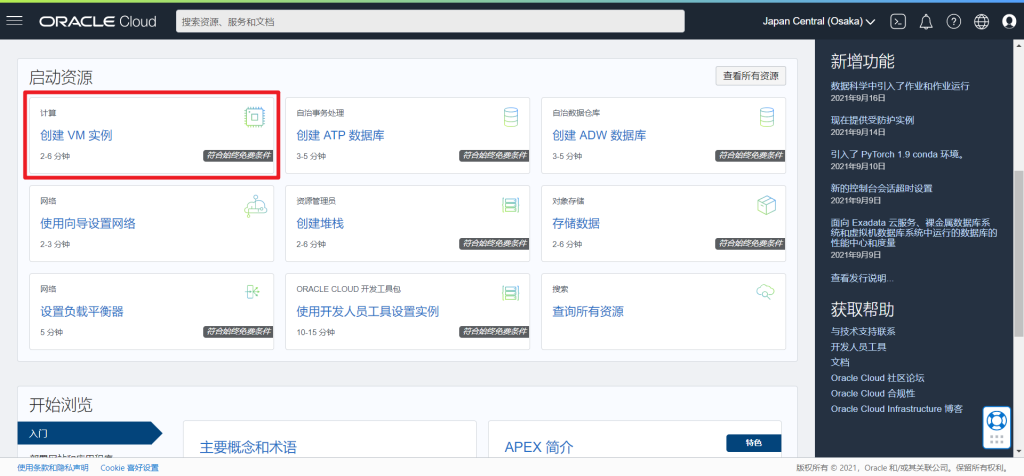Viewport: 1024px width, 476px height.
Task: Open the 主要概念和术语 link
Action: (248, 447)
